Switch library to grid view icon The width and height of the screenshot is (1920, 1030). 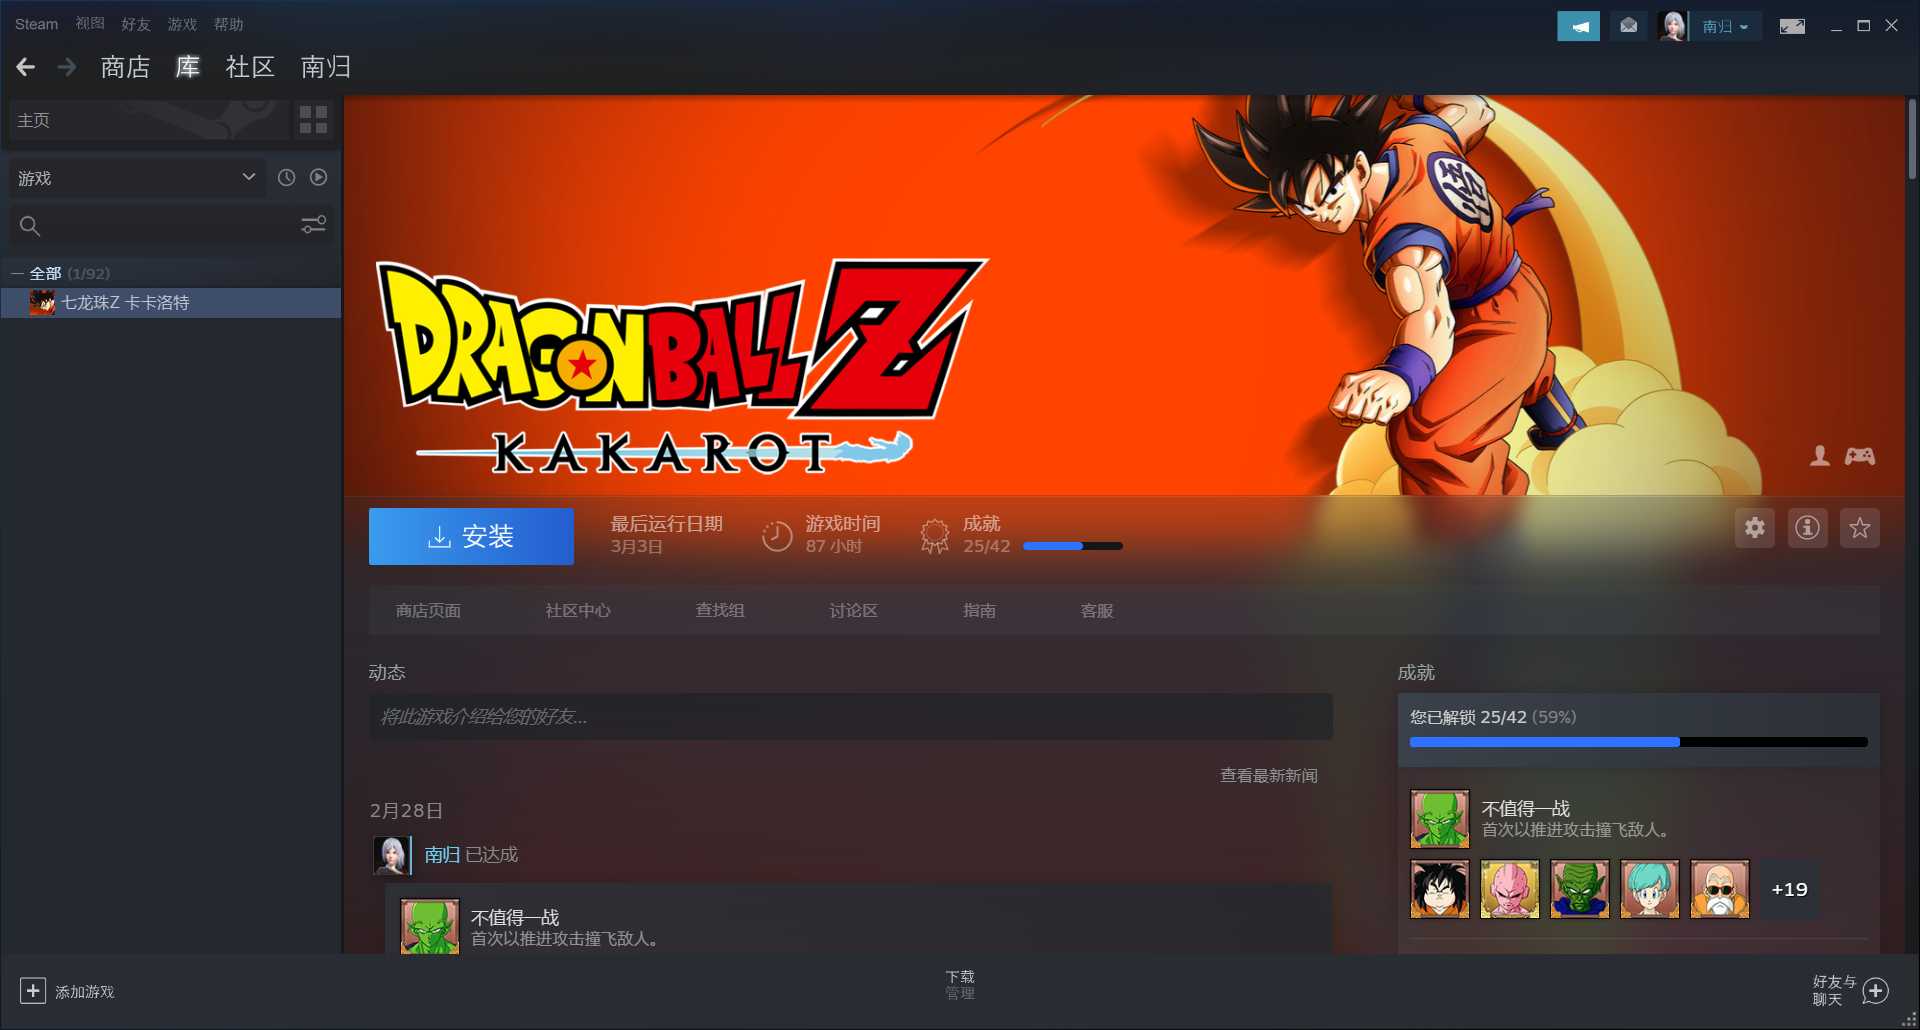point(313,120)
